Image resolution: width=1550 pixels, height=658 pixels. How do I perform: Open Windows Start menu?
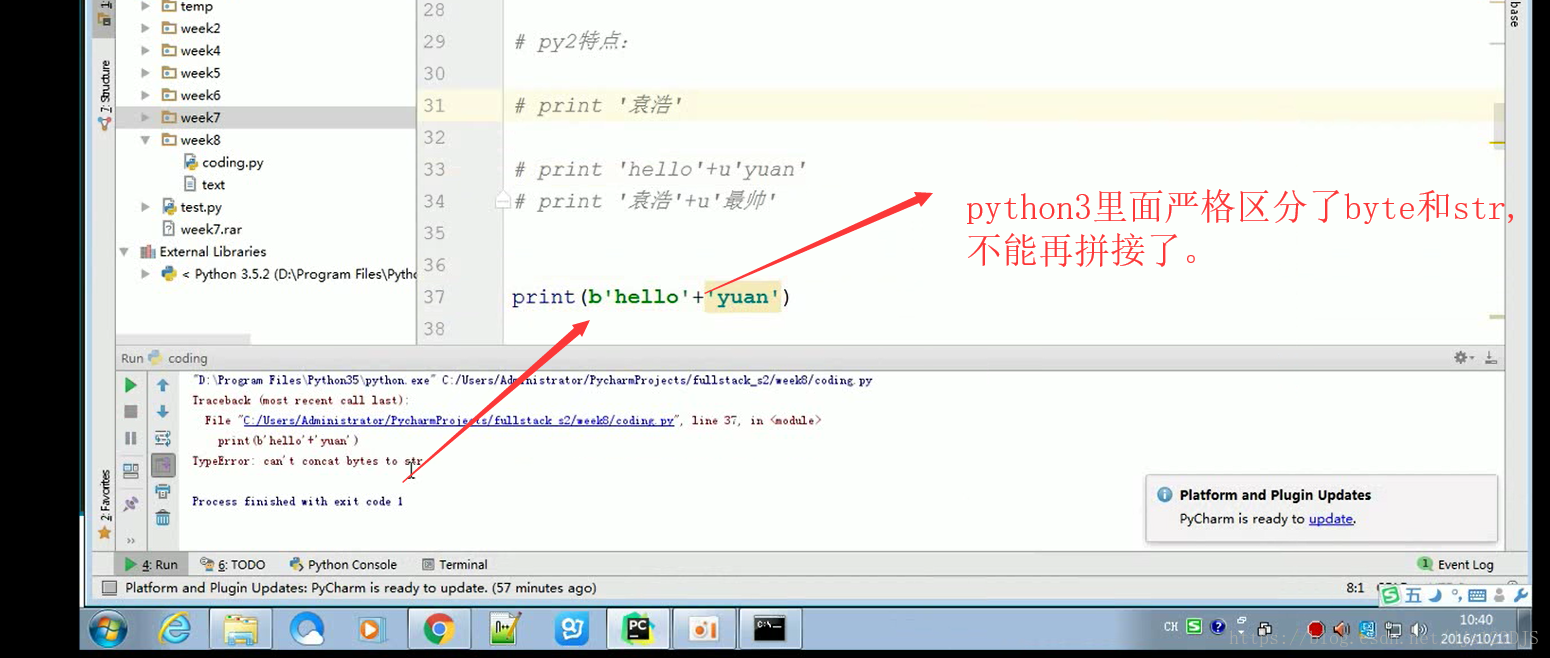coord(108,629)
